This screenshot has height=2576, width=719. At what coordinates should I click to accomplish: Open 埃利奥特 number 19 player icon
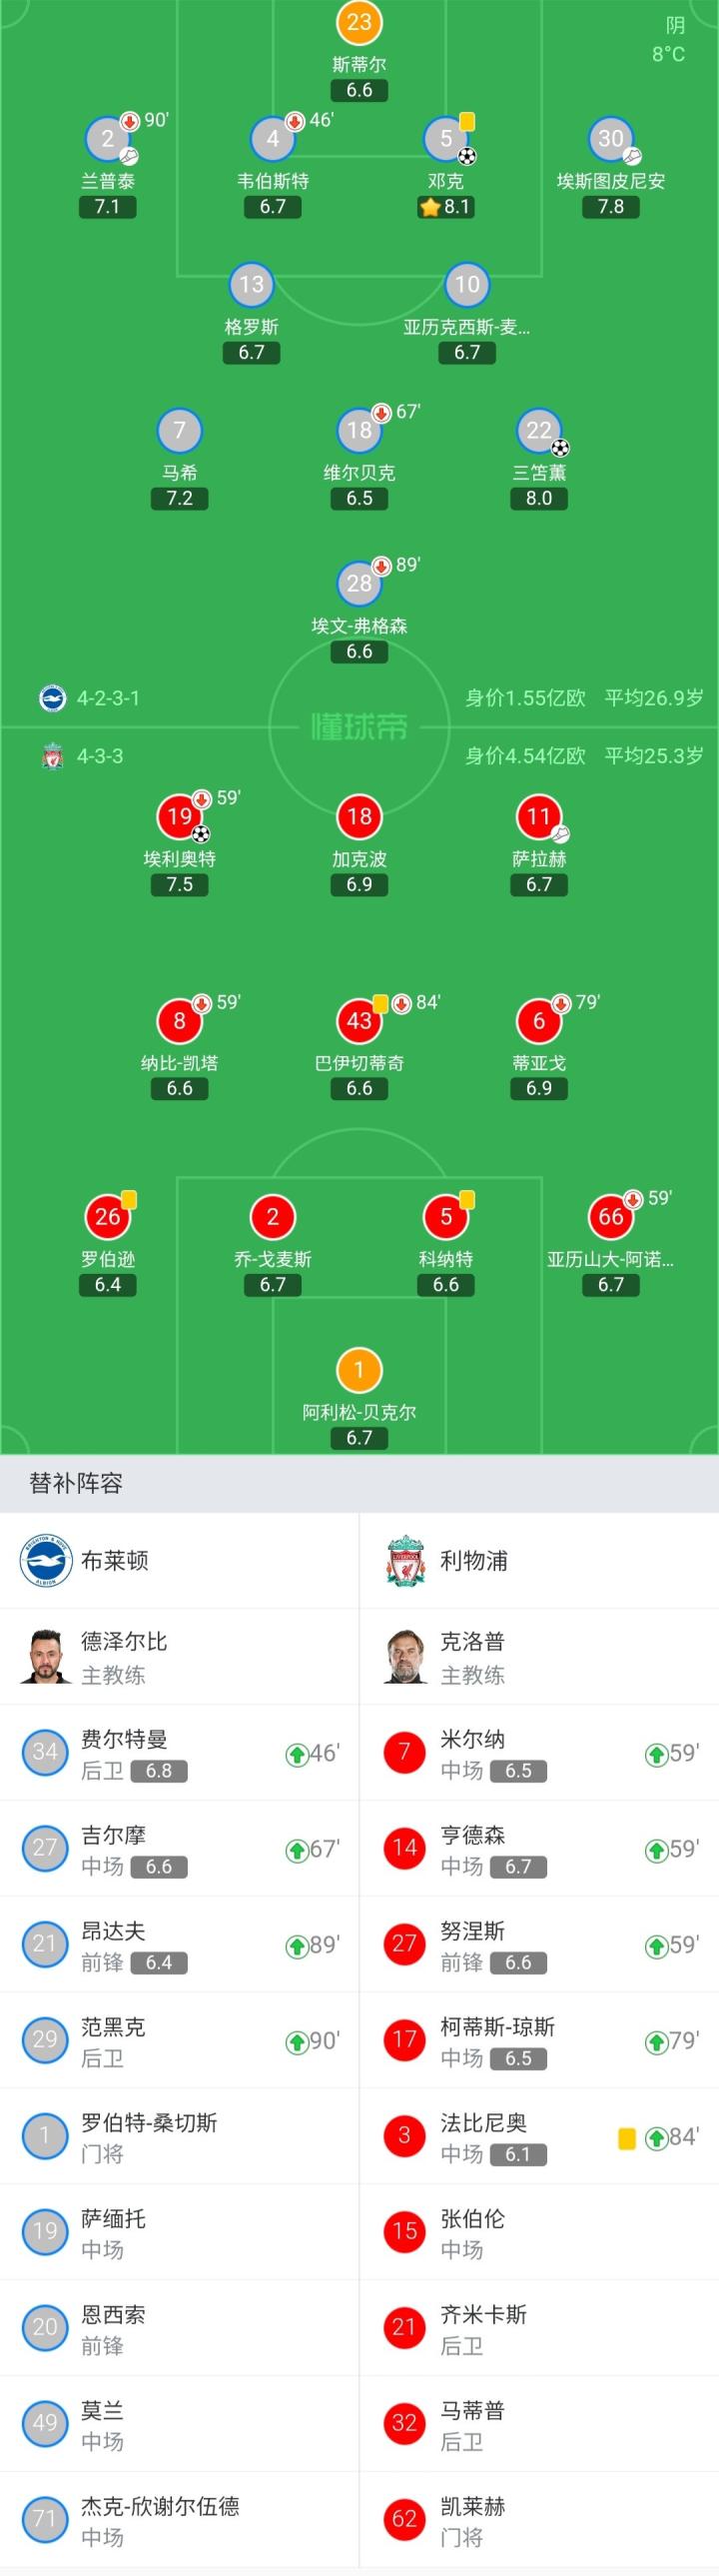click(x=180, y=817)
